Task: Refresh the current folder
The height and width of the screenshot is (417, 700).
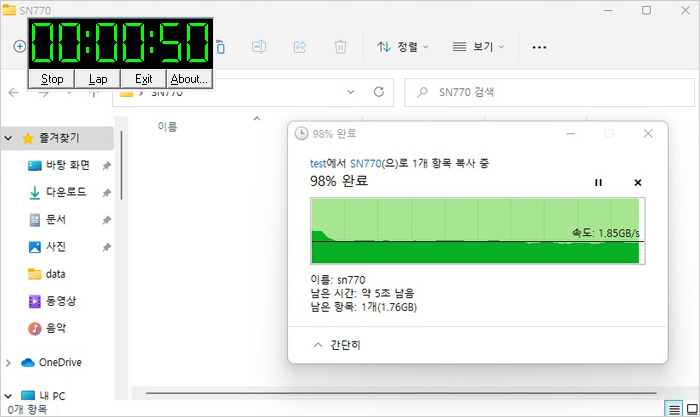Action: click(x=379, y=92)
